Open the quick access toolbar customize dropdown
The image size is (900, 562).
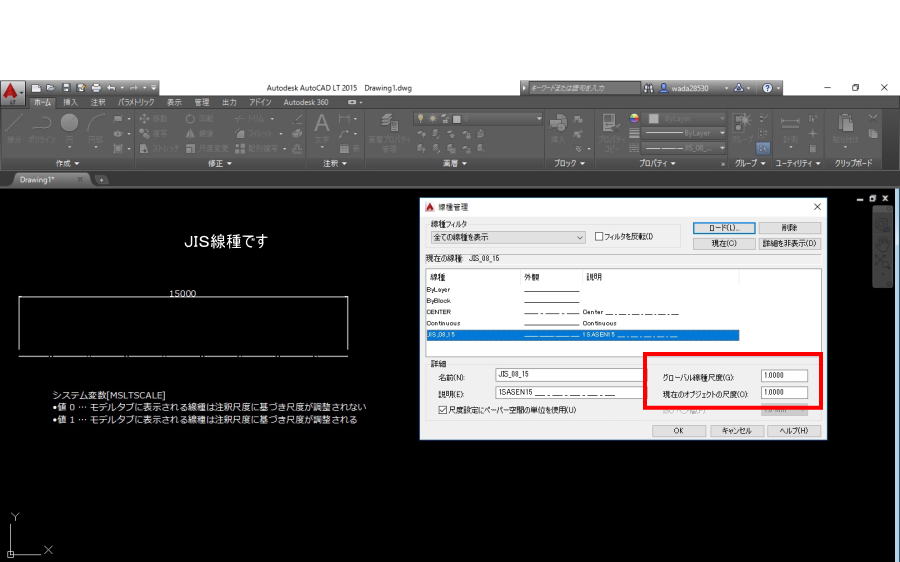(x=153, y=88)
